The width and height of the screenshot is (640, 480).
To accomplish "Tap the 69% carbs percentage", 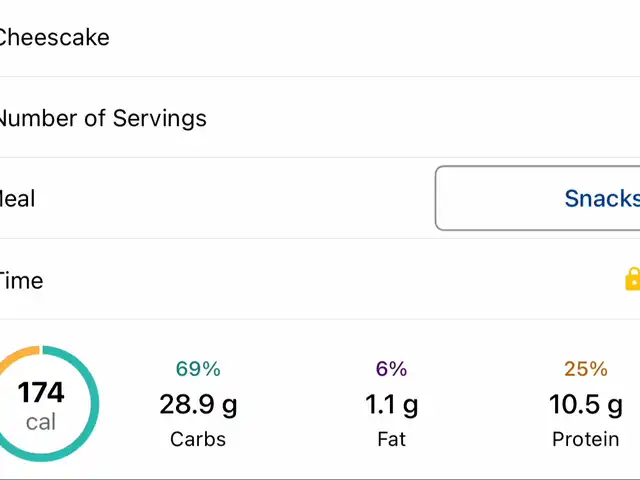I will pyautogui.click(x=198, y=369).
